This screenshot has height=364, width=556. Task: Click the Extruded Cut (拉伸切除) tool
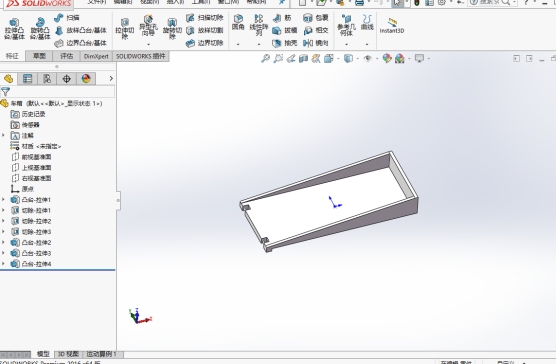pyautogui.click(x=124, y=29)
